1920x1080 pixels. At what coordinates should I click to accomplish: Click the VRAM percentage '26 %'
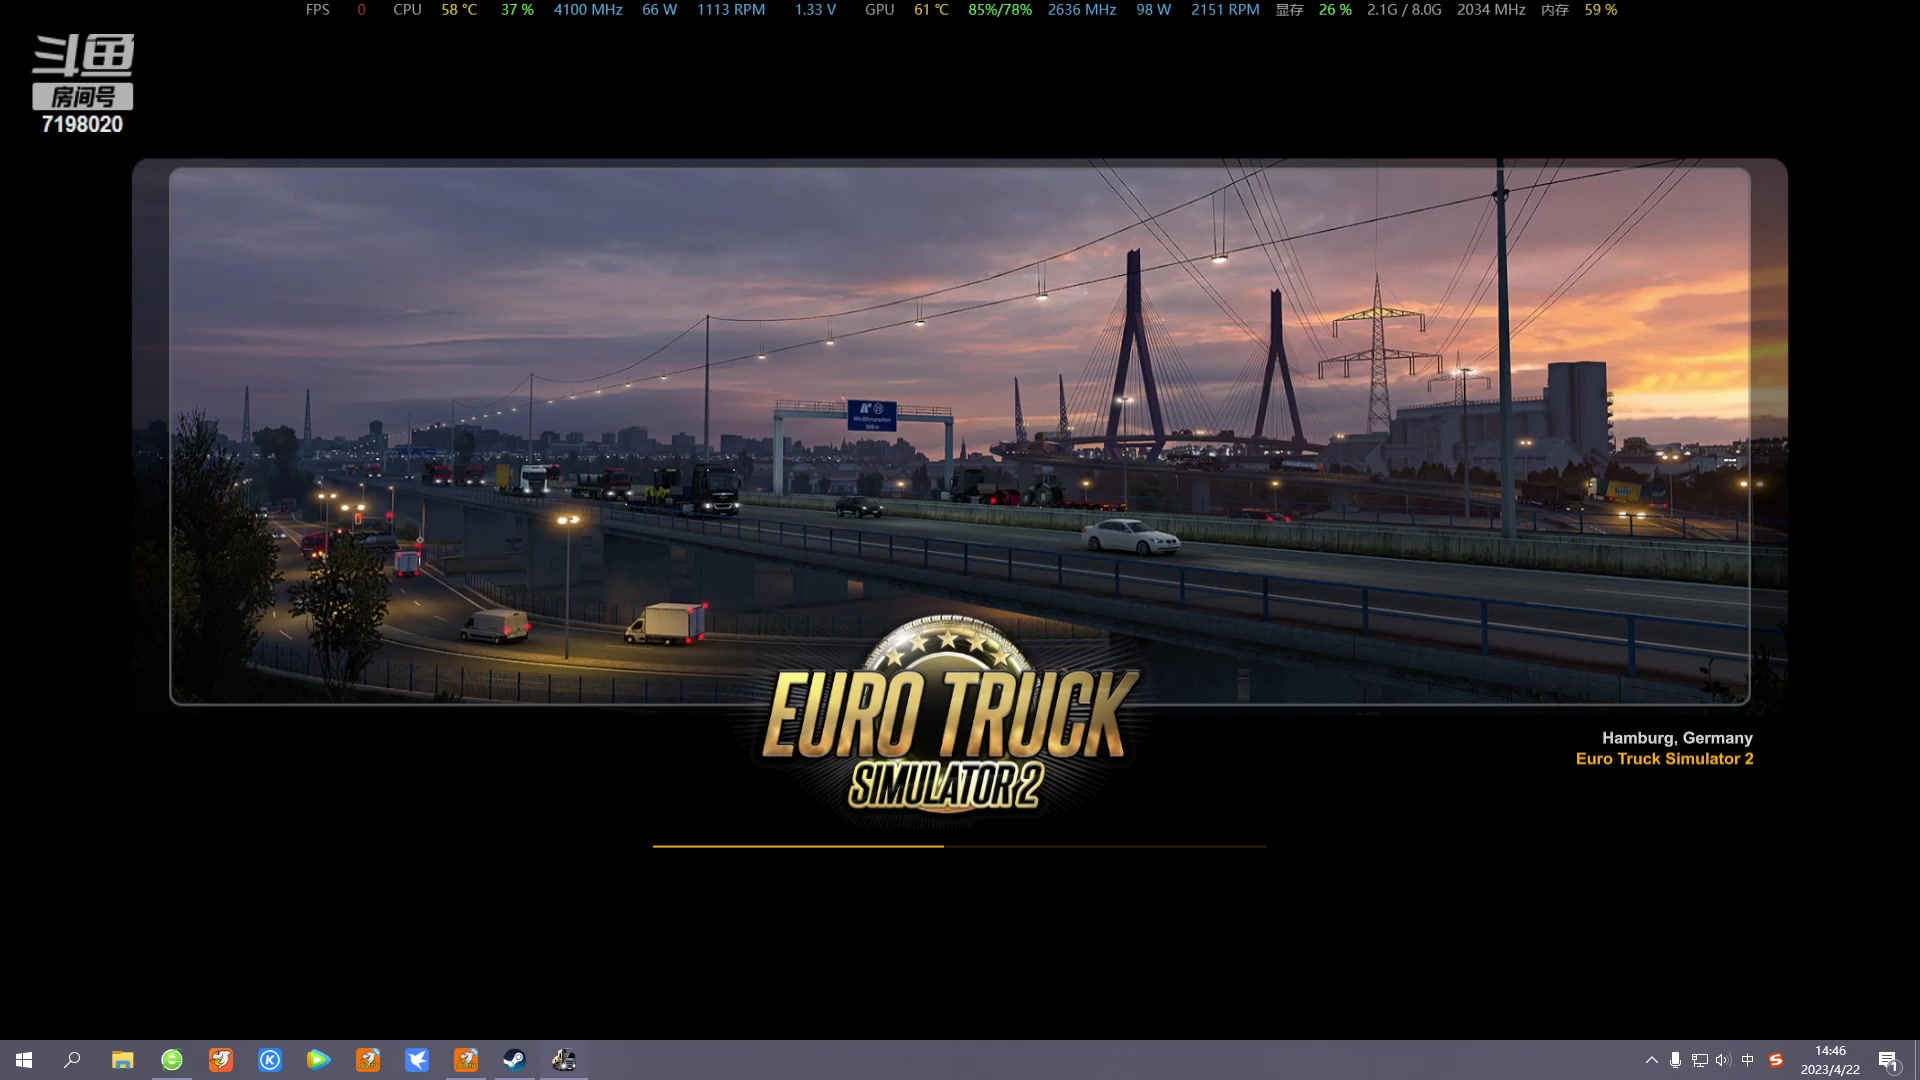click(1335, 9)
